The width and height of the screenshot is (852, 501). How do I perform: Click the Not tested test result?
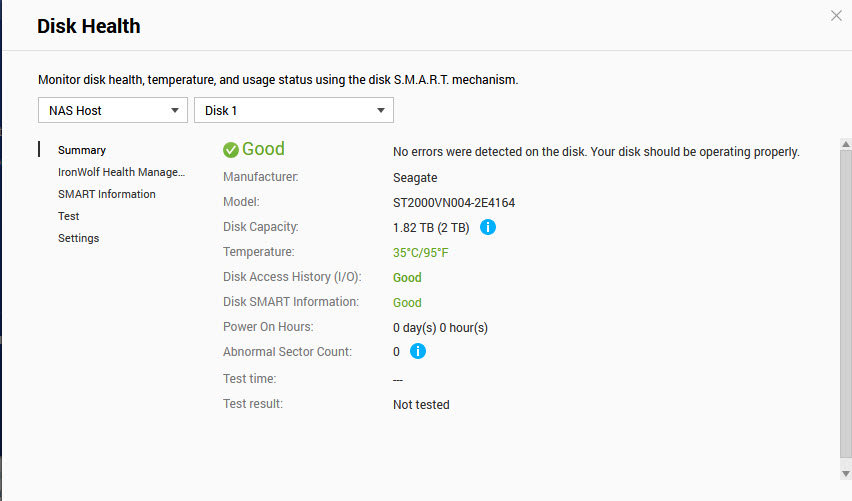[421, 405]
